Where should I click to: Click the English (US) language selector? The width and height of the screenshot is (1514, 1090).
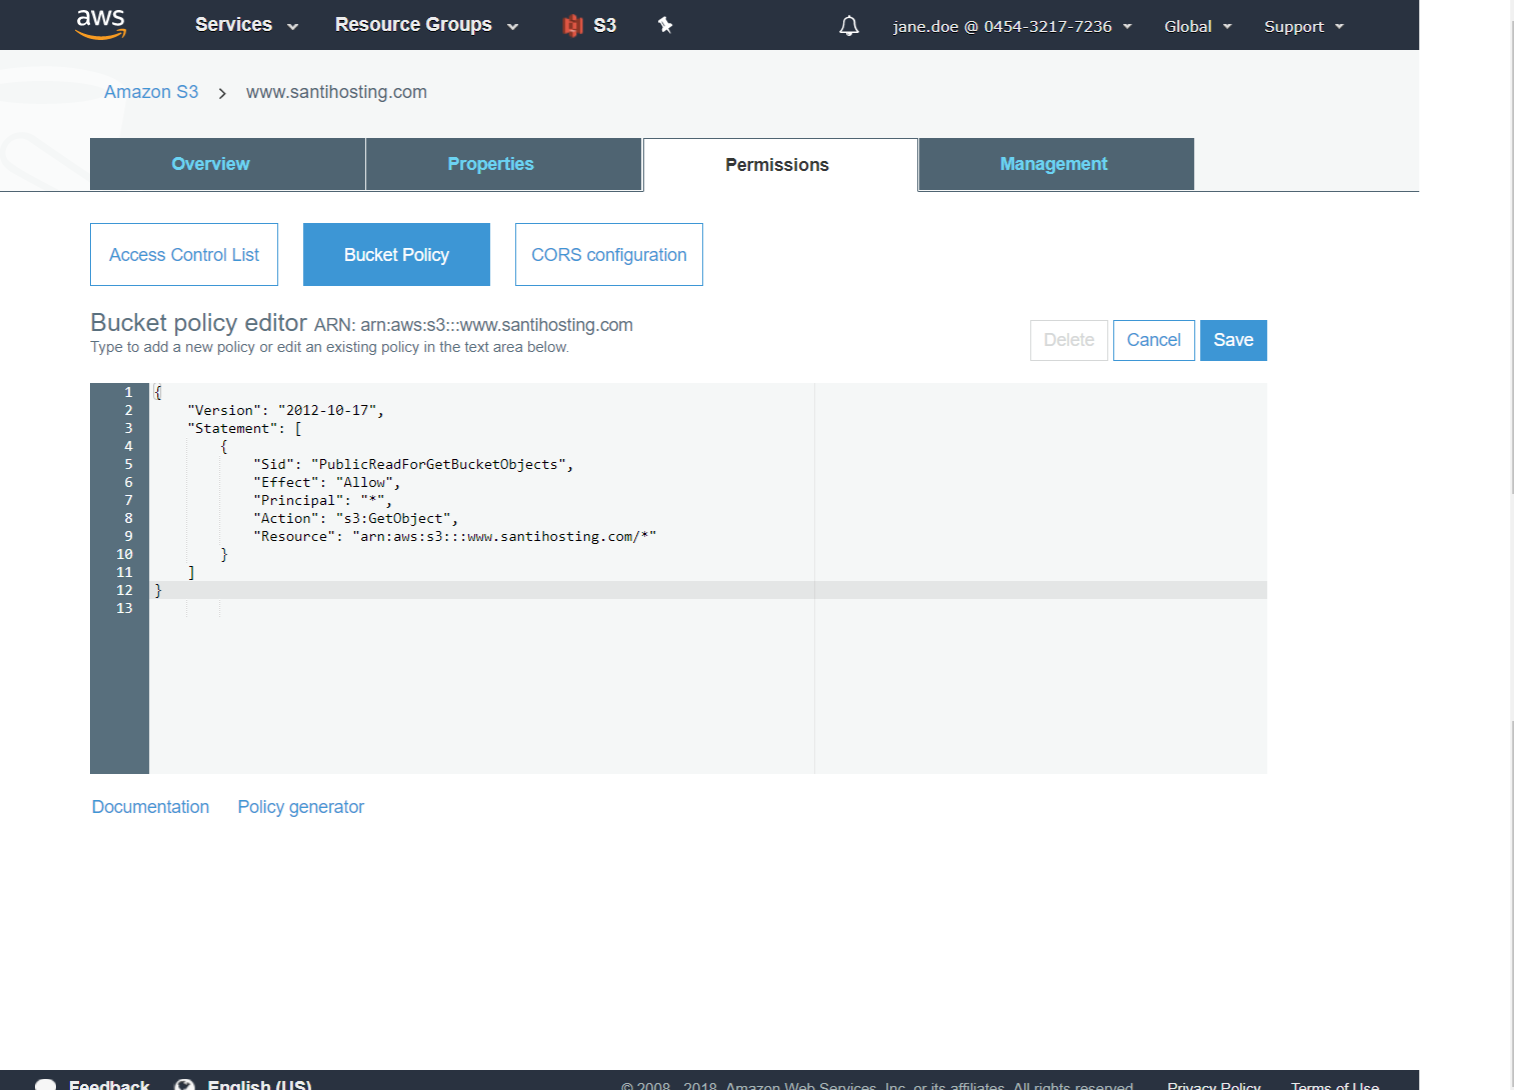tap(259, 1085)
